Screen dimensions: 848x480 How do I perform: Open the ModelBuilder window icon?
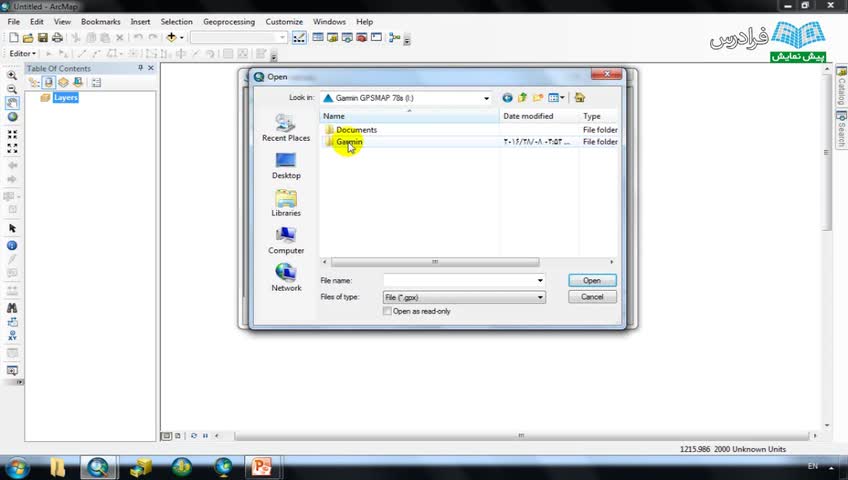click(394, 37)
